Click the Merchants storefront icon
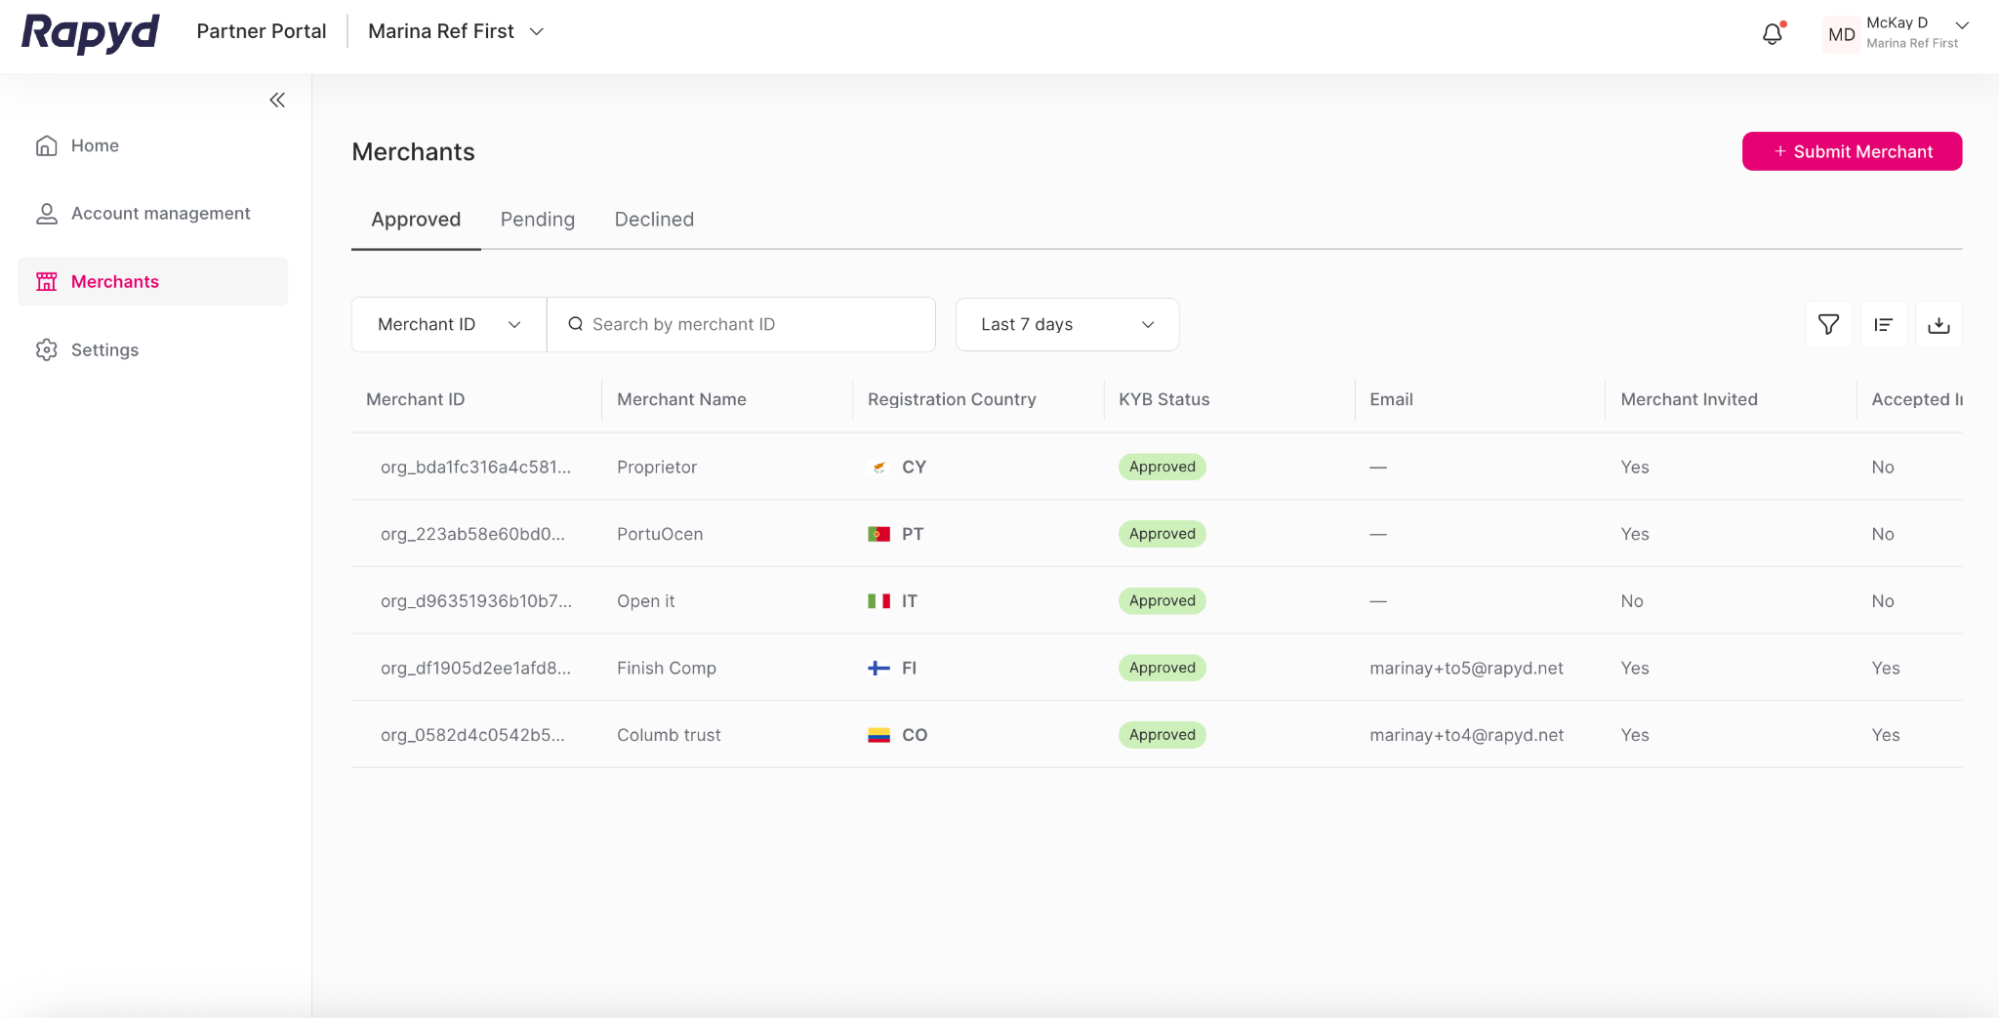 click(46, 281)
